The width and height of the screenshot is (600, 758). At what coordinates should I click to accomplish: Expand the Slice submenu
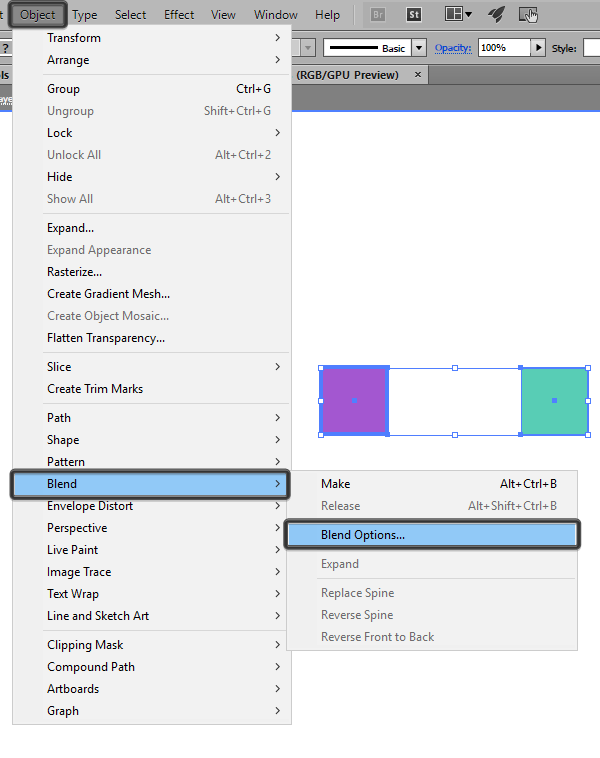152,367
